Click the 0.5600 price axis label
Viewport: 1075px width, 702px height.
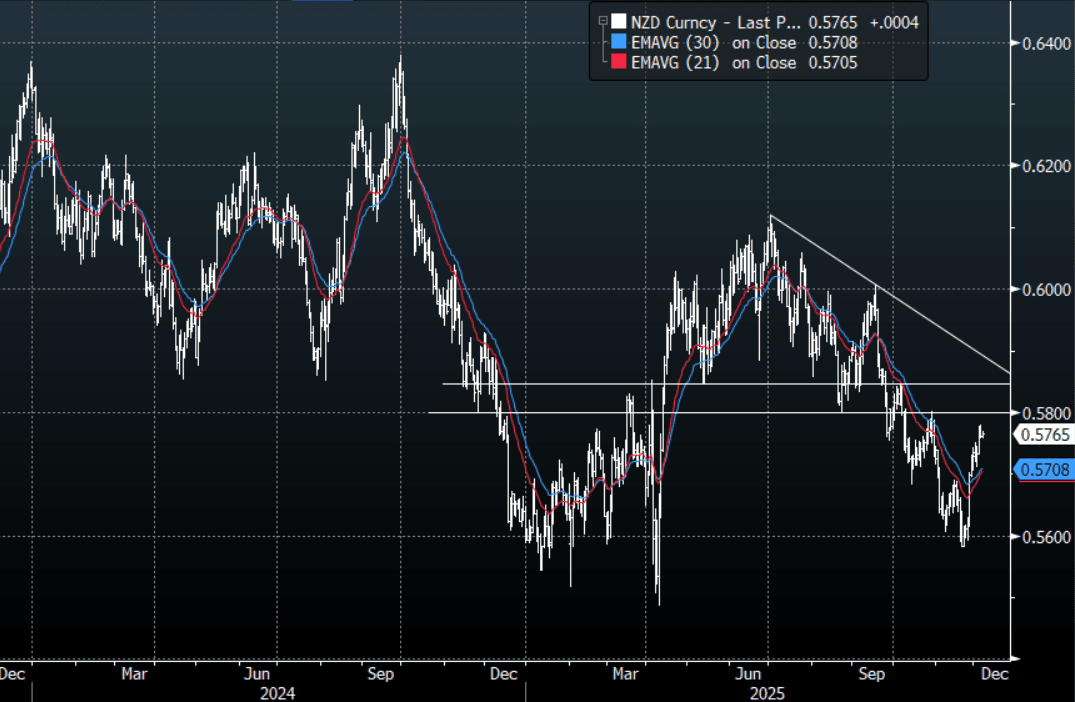(x=1041, y=537)
